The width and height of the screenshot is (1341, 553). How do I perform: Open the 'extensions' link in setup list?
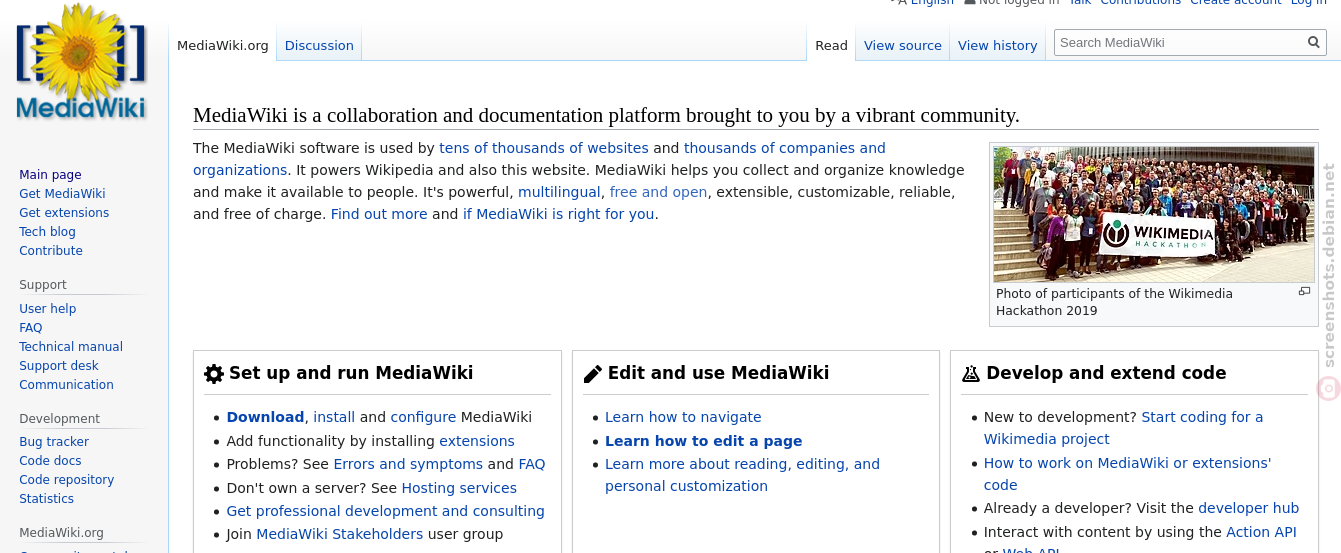[x=477, y=441]
